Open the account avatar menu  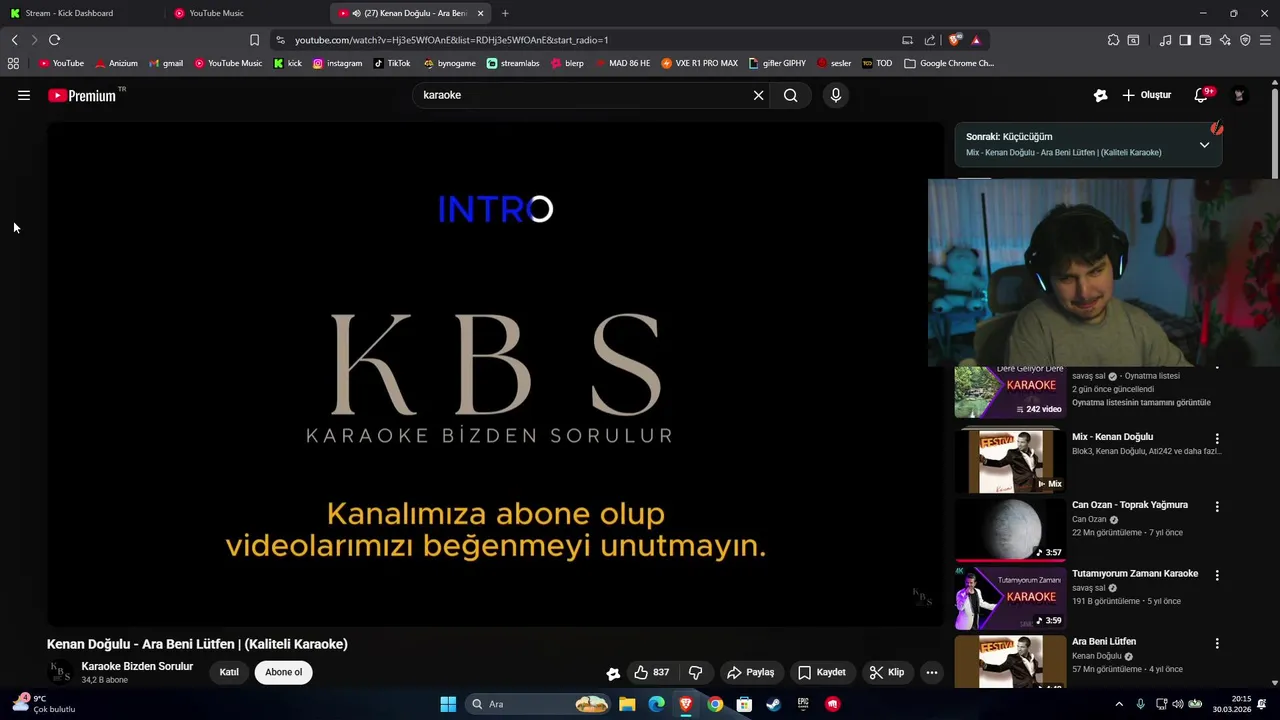coord(1239,95)
